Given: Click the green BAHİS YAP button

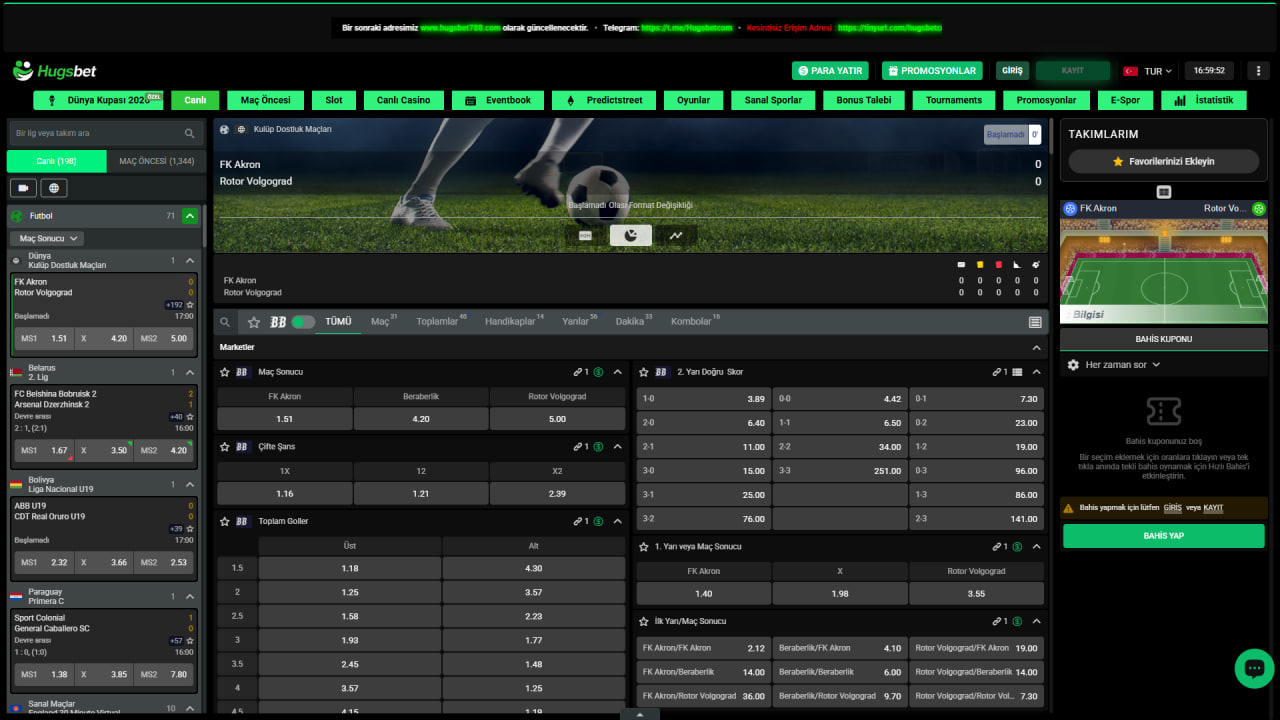Looking at the screenshot, I should pos(1164,536).
